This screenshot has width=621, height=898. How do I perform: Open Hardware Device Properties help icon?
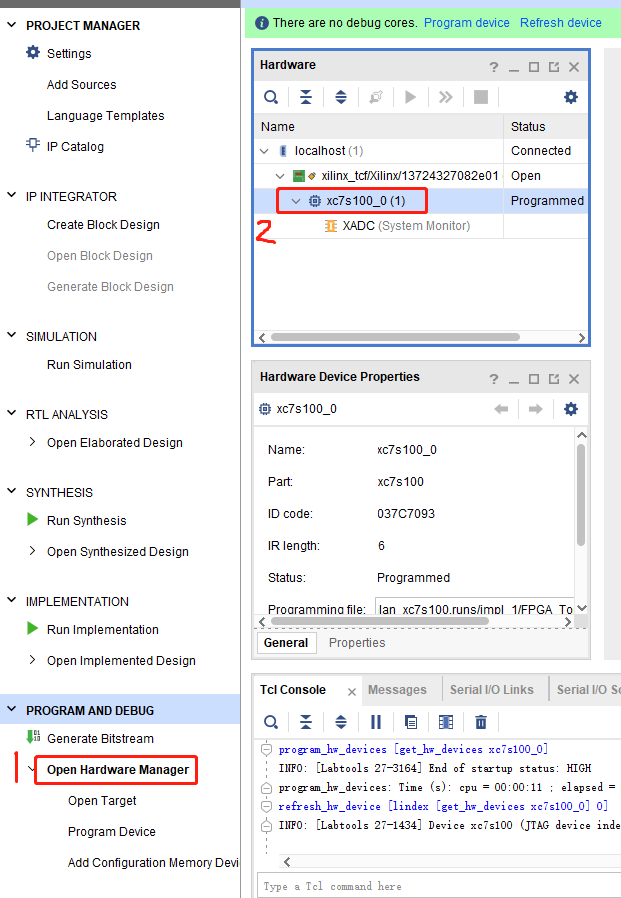(x=494, y=379)
